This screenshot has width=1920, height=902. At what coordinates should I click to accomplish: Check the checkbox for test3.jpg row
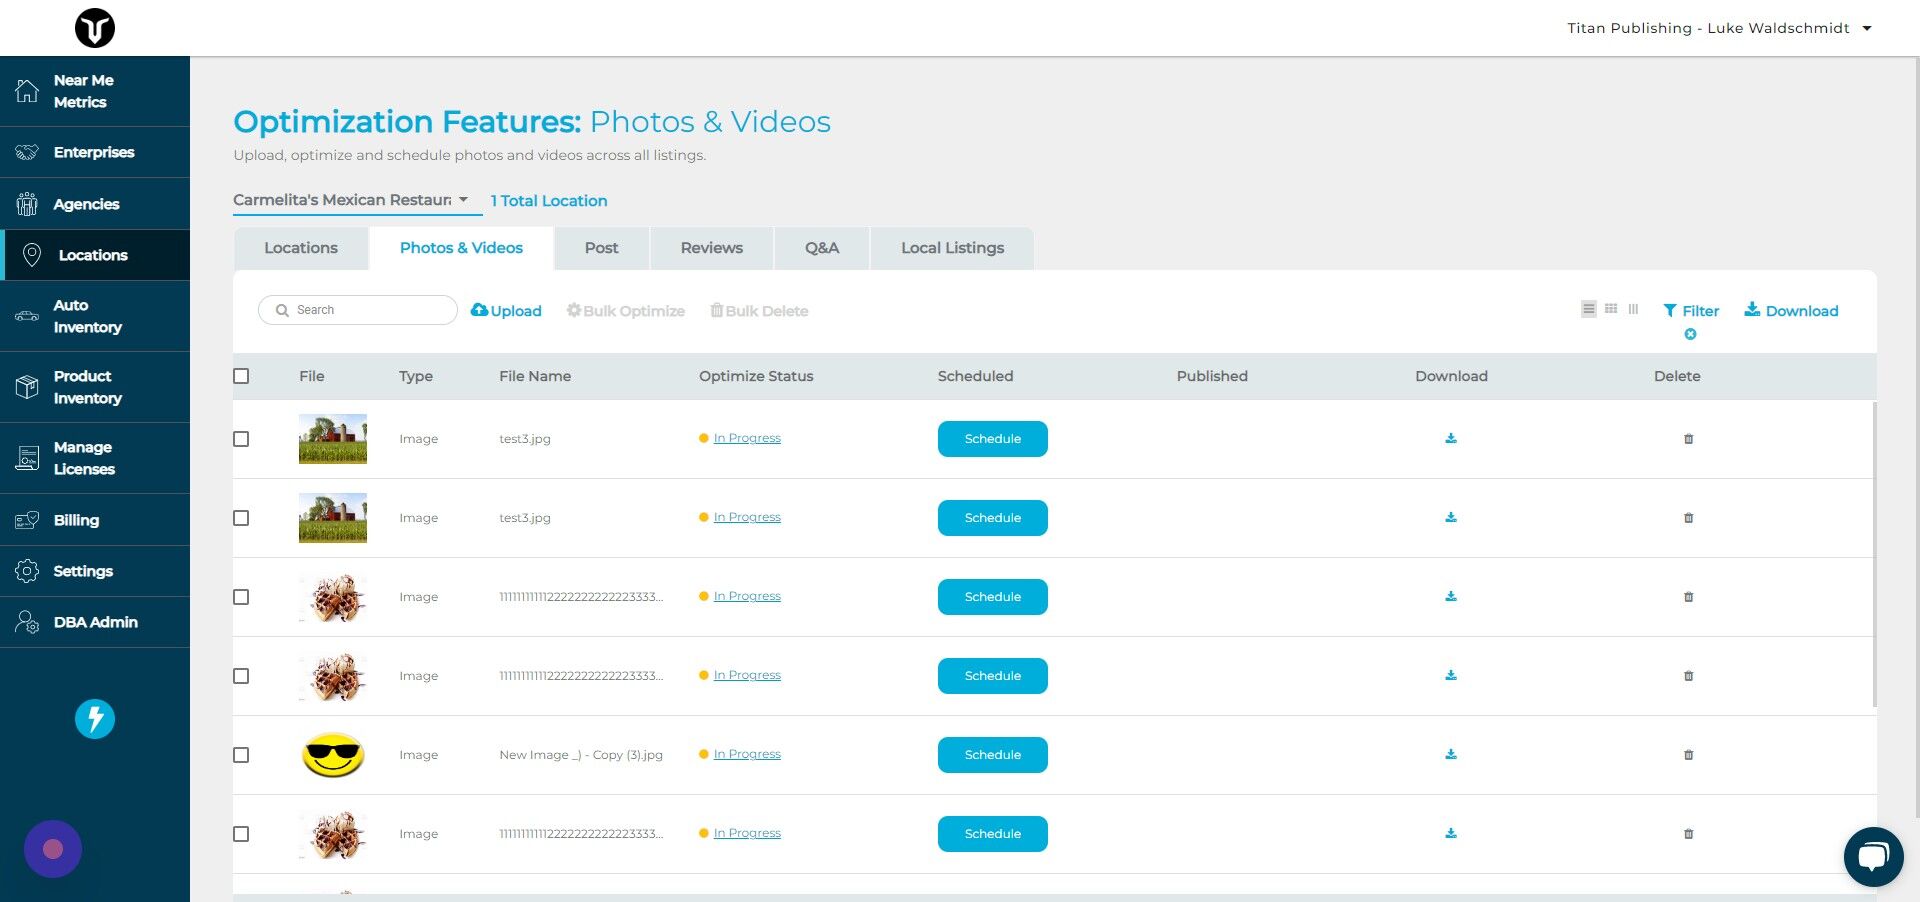[x=241, y=438]
